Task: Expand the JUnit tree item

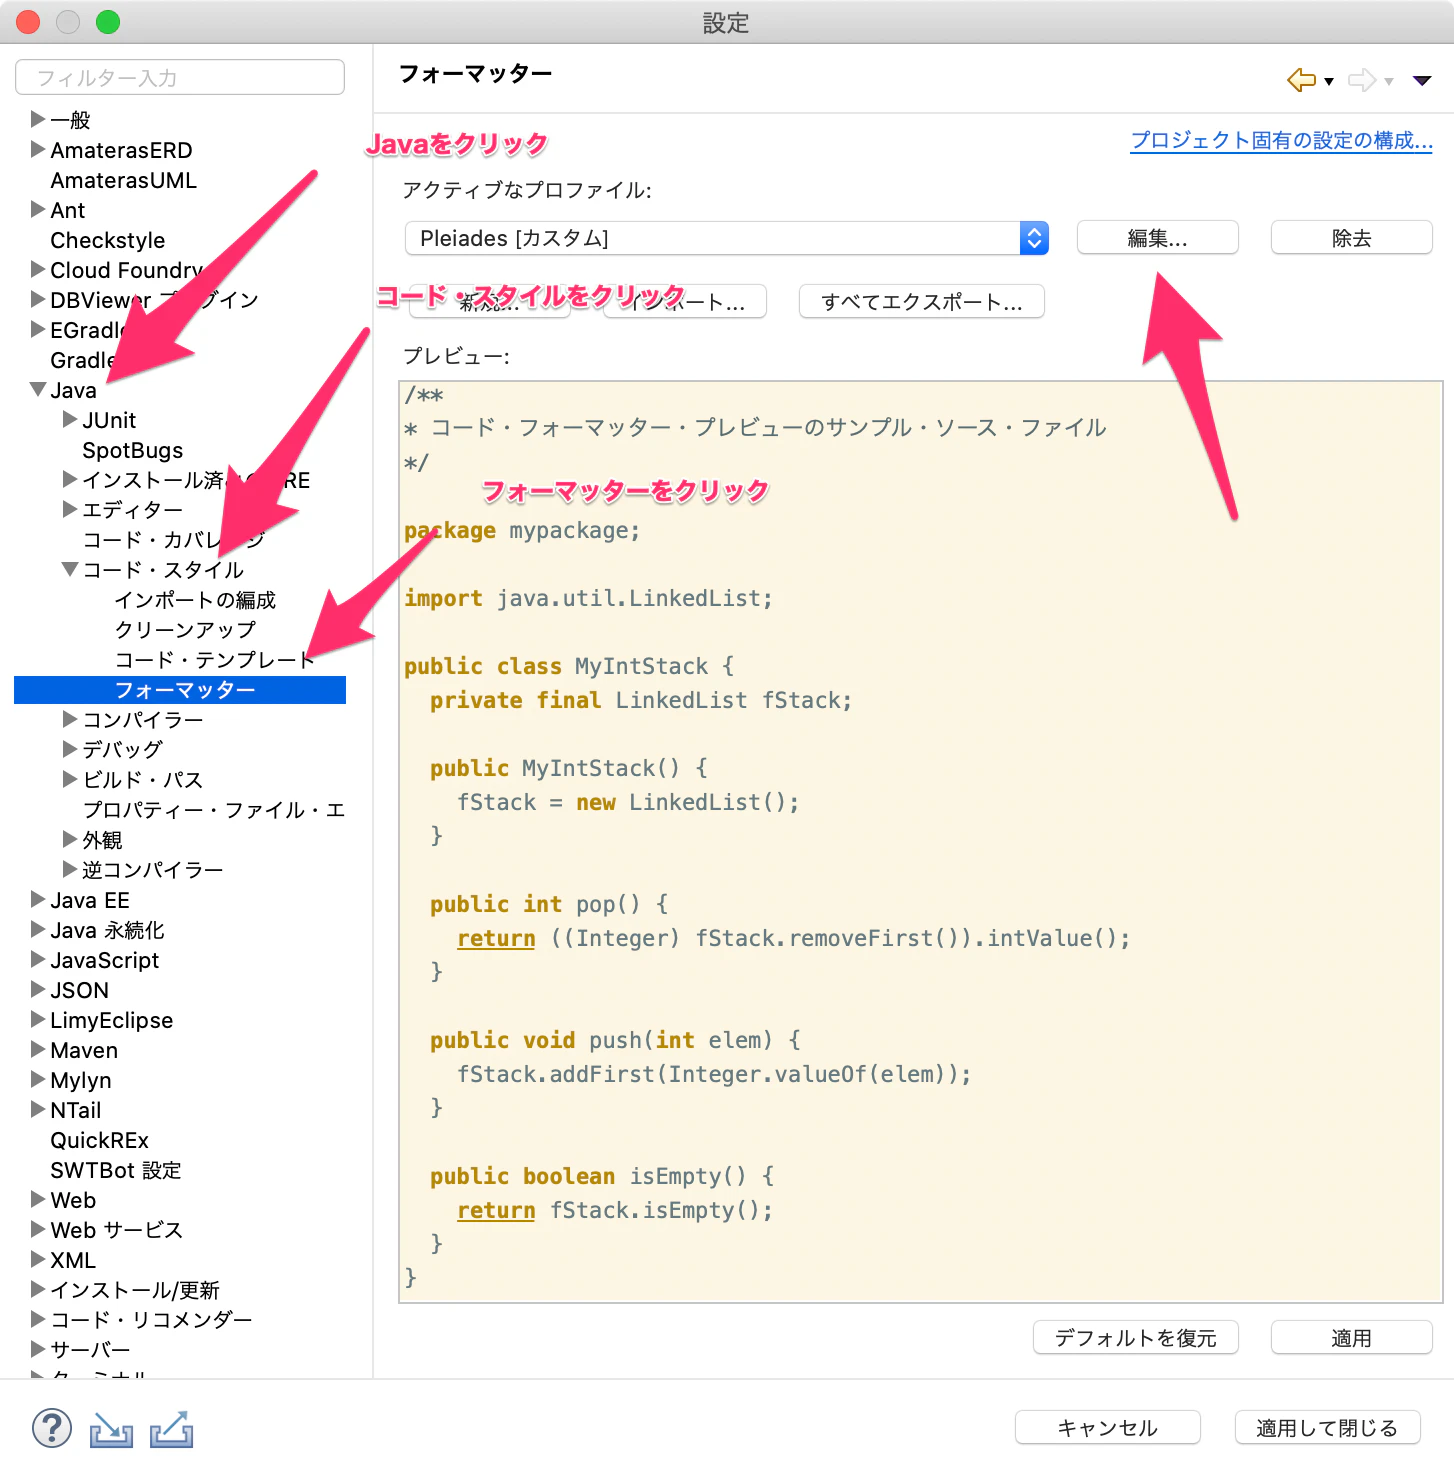Action: coord(68,420)
